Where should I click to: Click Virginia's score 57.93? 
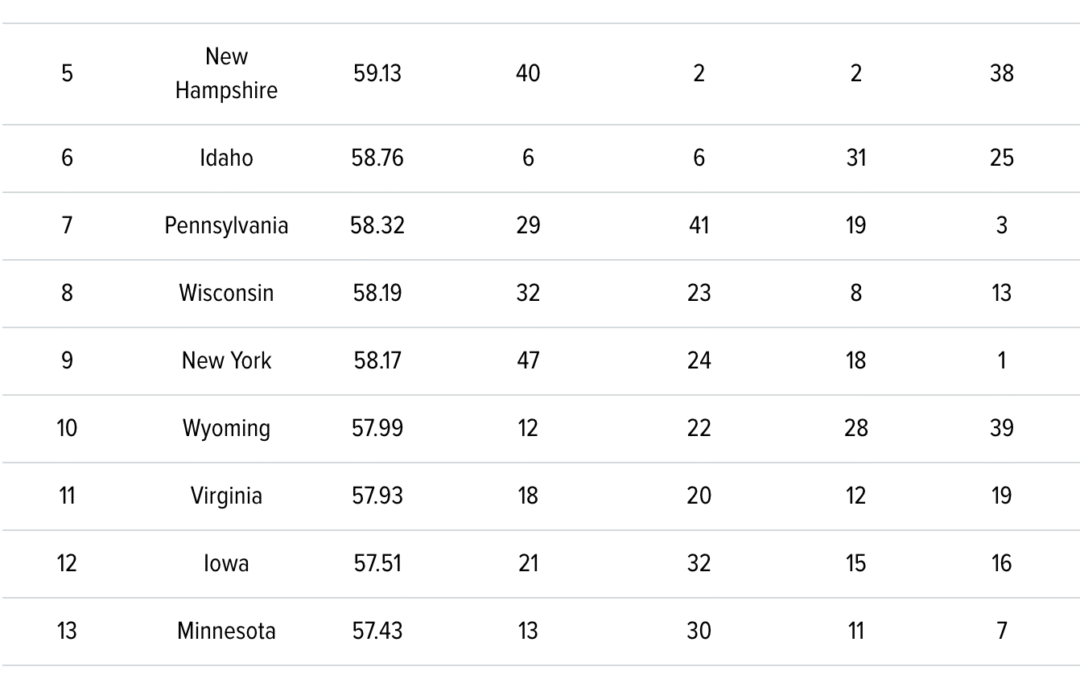(x=377, y=496)
